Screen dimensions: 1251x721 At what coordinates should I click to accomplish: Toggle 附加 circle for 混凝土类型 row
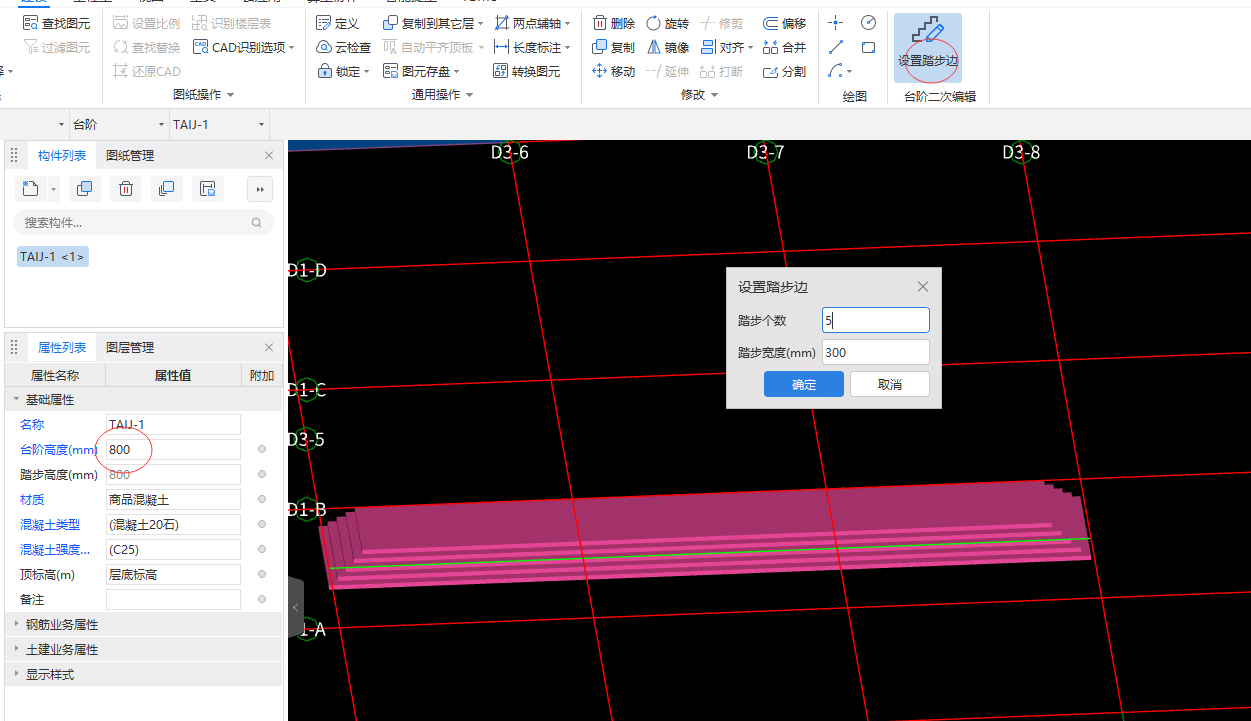click(262, 525)
